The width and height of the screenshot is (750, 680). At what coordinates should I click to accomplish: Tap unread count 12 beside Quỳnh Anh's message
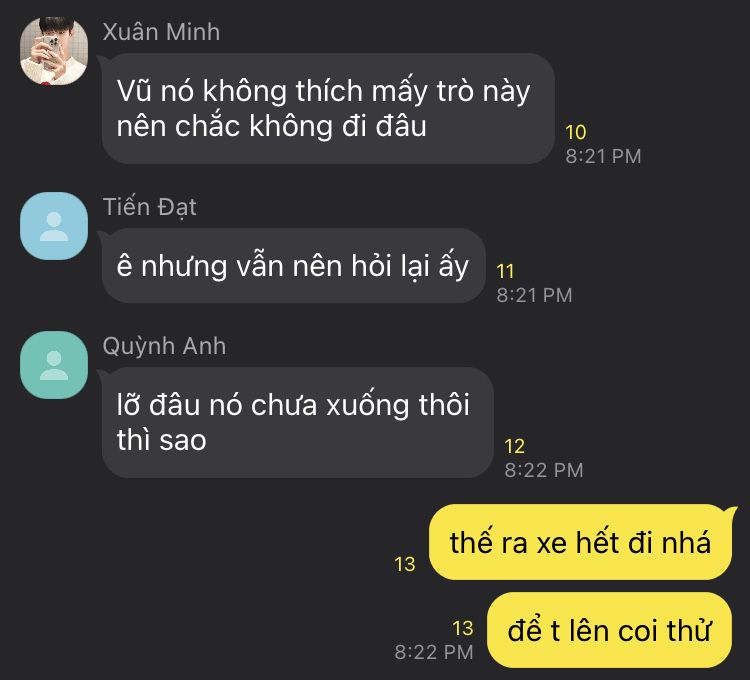pos(515,447)
